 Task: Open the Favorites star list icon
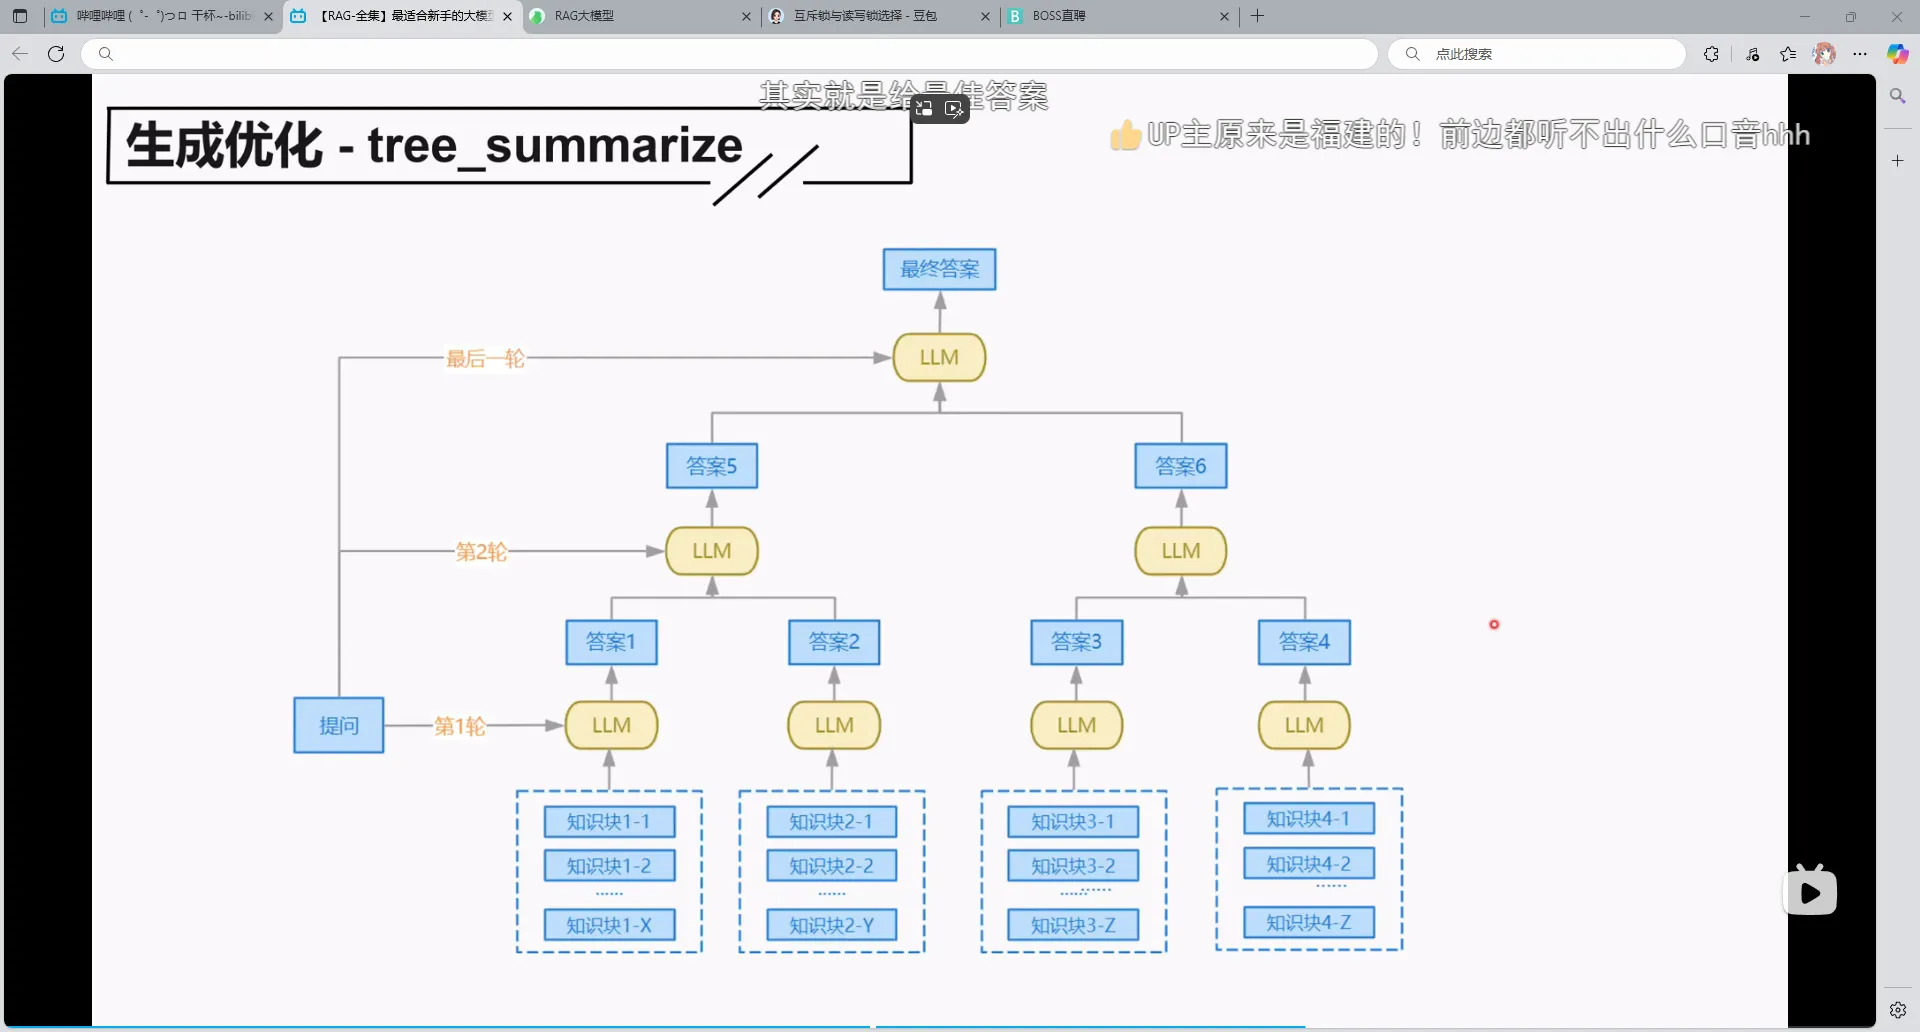click(x=1788, y=54)
